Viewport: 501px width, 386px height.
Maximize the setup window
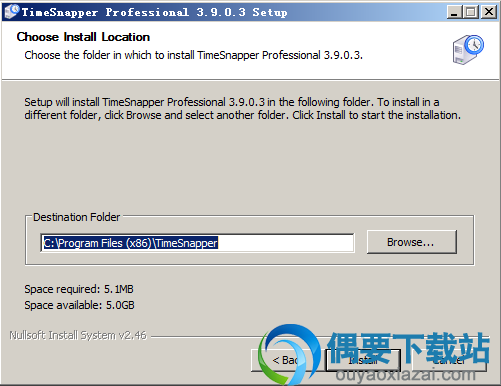tap(470, 12)
